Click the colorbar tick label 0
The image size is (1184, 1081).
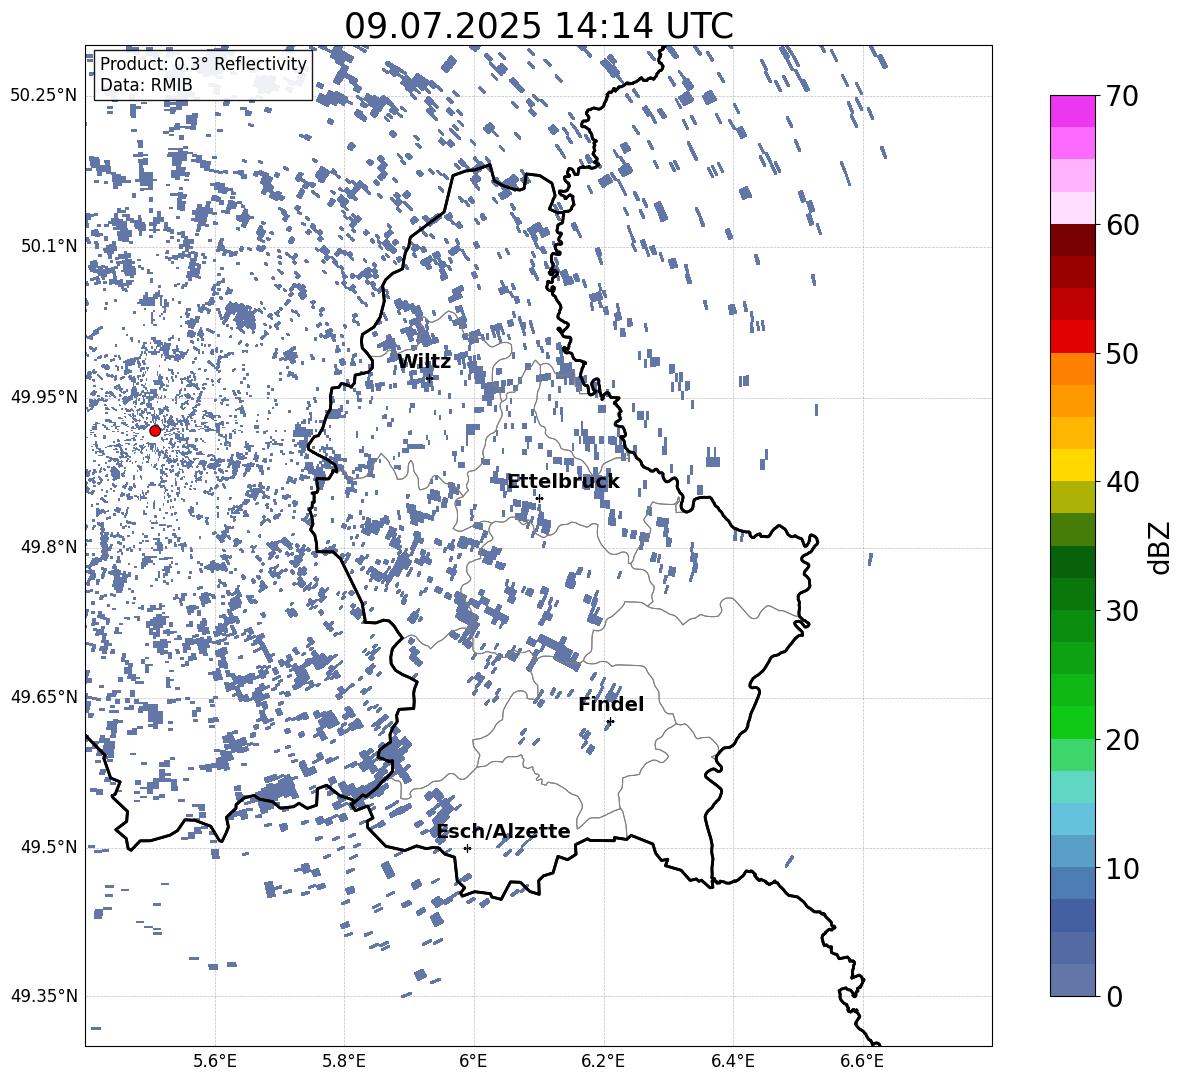point(1114,997)
